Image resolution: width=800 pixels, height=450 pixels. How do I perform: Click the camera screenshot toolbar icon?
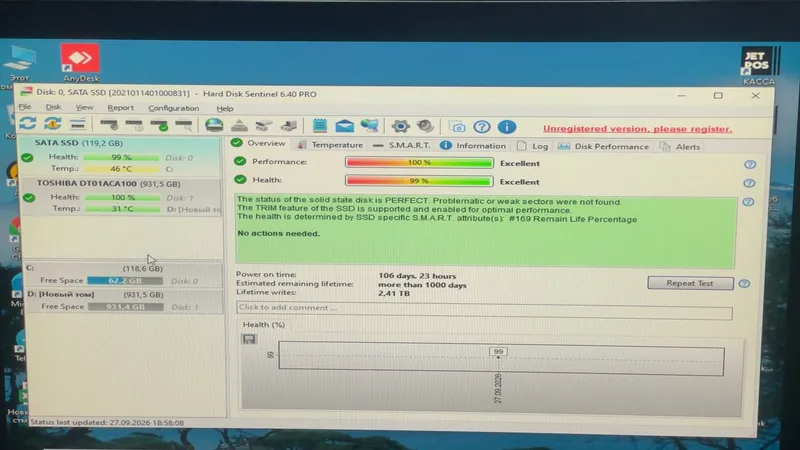pyautogui.click(x=458, y=127)
